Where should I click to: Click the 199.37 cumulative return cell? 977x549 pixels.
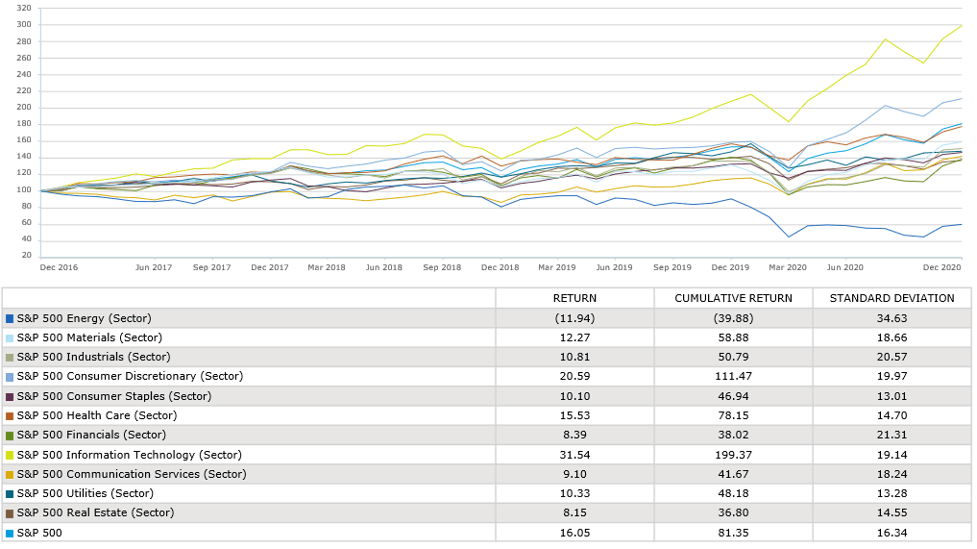point(733,454)
